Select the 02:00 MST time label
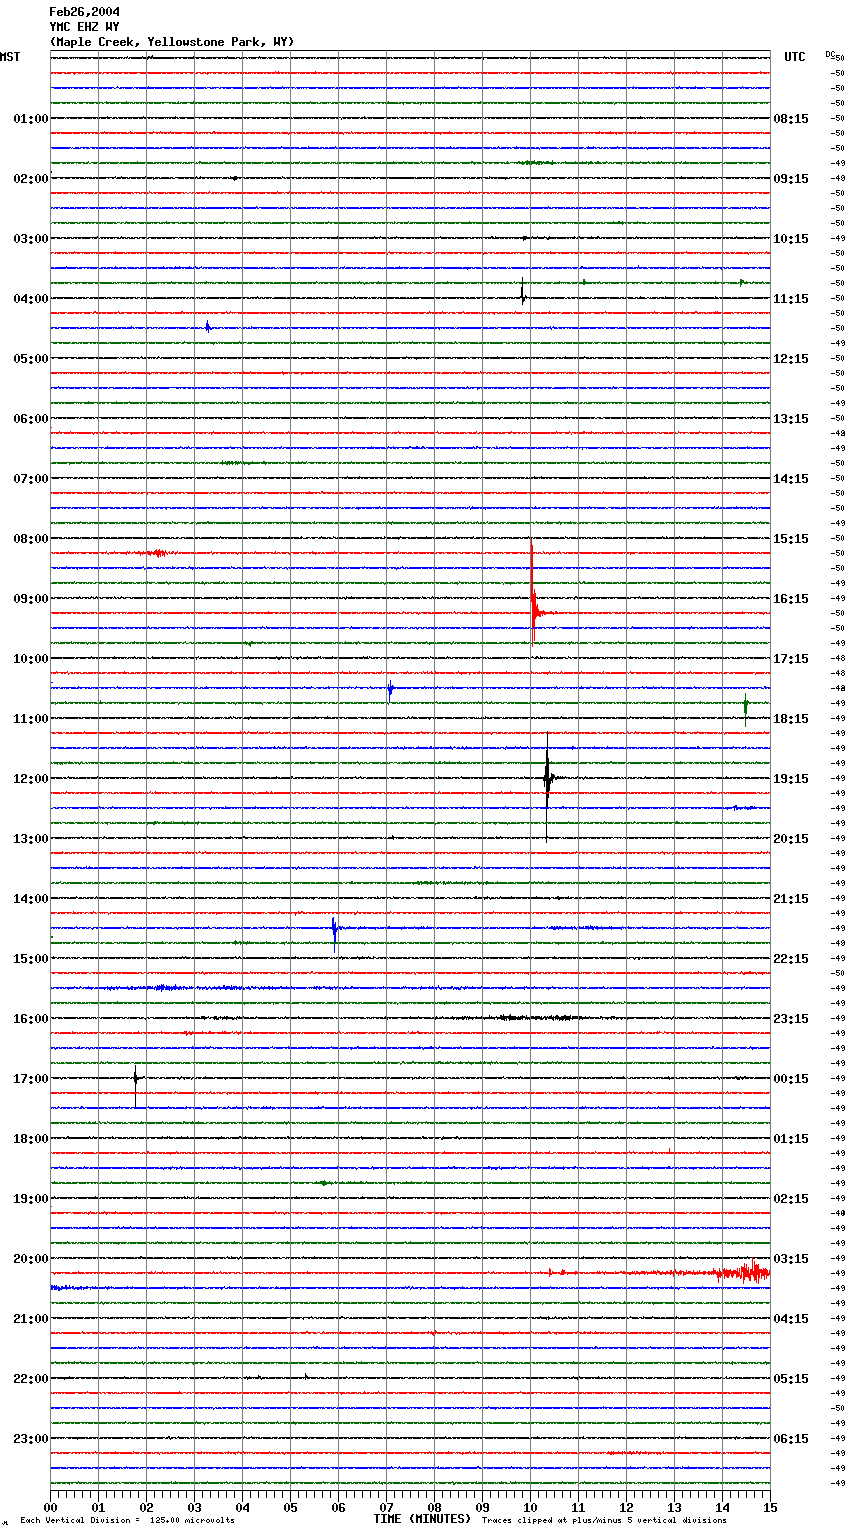Image resolution: width=850 pixels, height=1534 pixels. coord(30,179)
